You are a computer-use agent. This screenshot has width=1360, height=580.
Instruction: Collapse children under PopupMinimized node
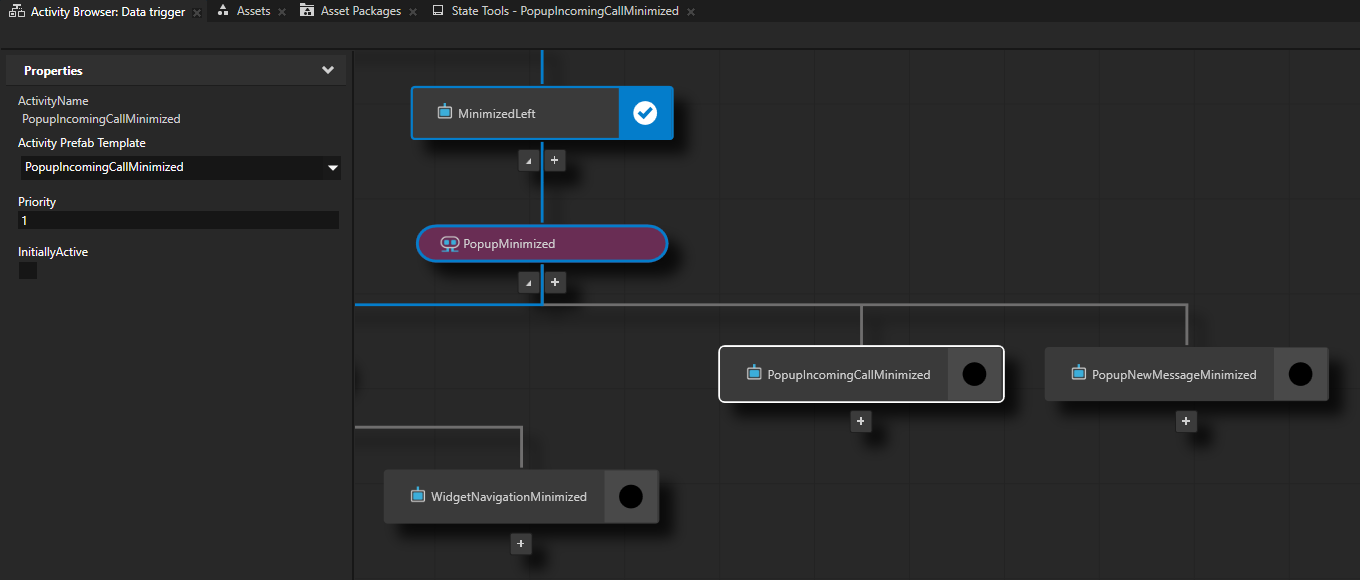pyautogui.click(x=529, y=283)
